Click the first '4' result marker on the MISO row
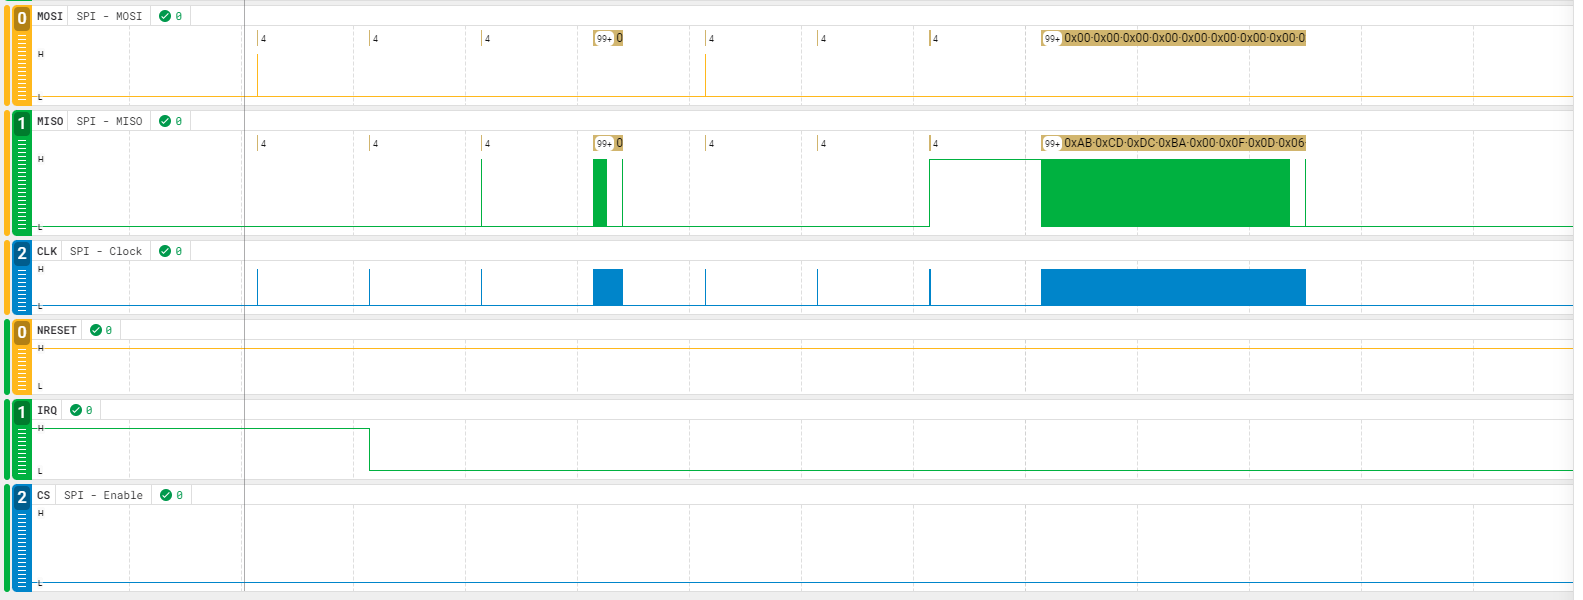The width and height of the screenshot is (1583, 600). click(x=263, y=143)
